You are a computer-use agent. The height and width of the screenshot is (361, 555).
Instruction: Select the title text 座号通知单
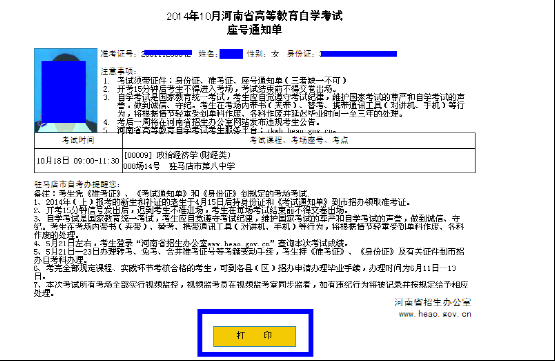click(254, 30)
